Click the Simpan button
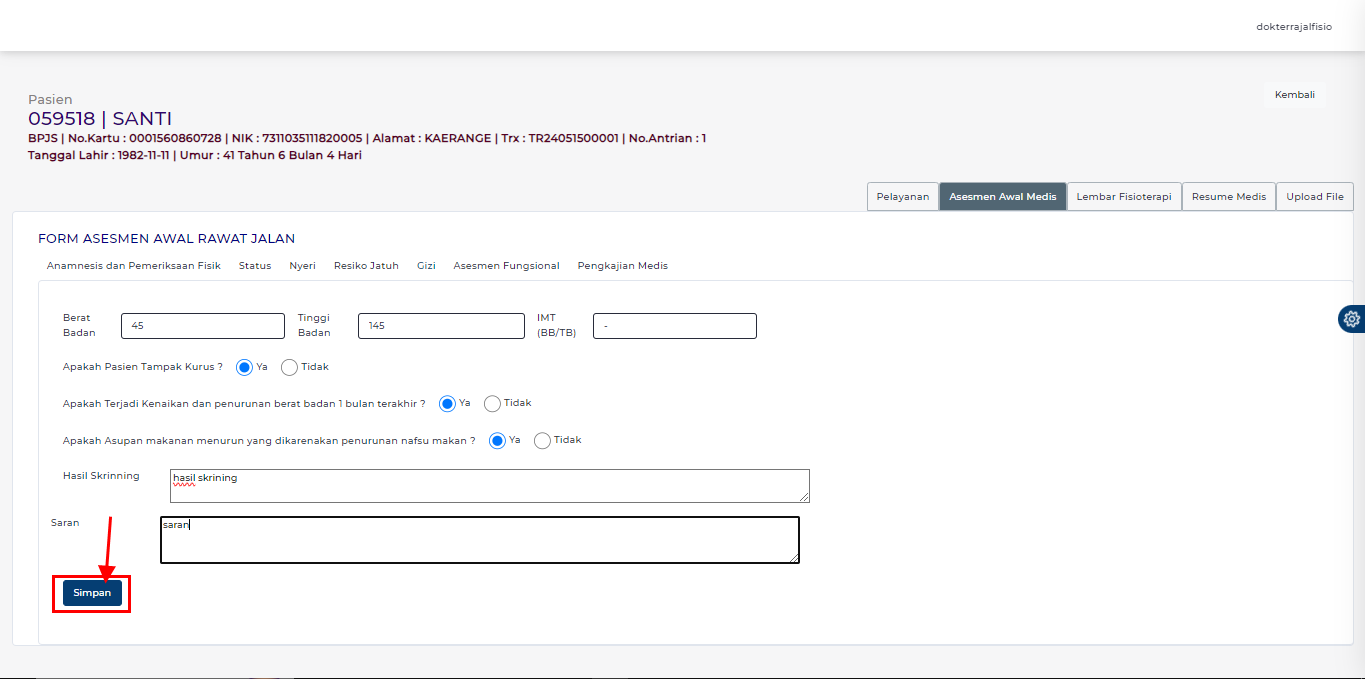 tap(92, 593)
